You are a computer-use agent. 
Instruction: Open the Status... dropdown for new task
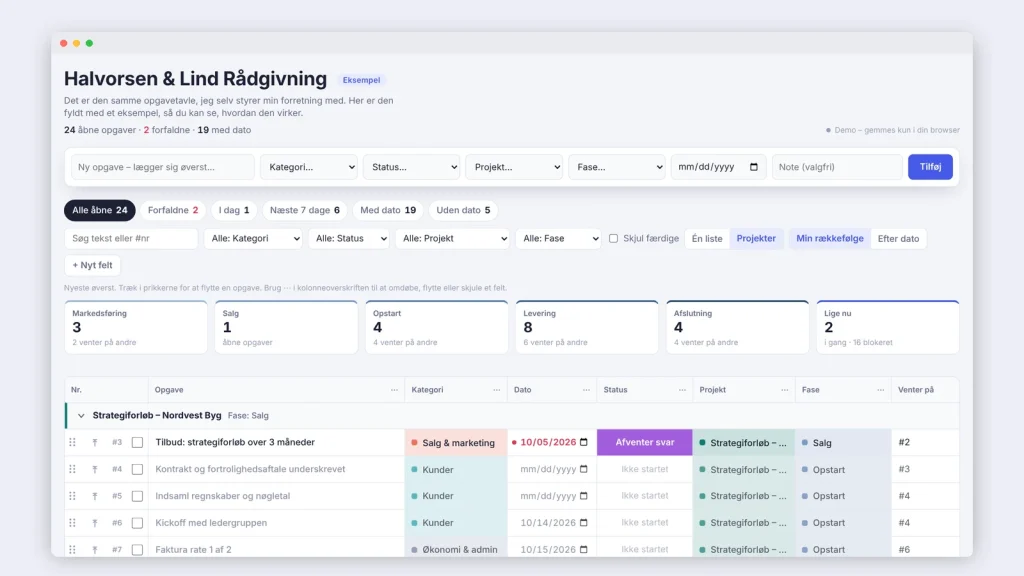[411, 167]
